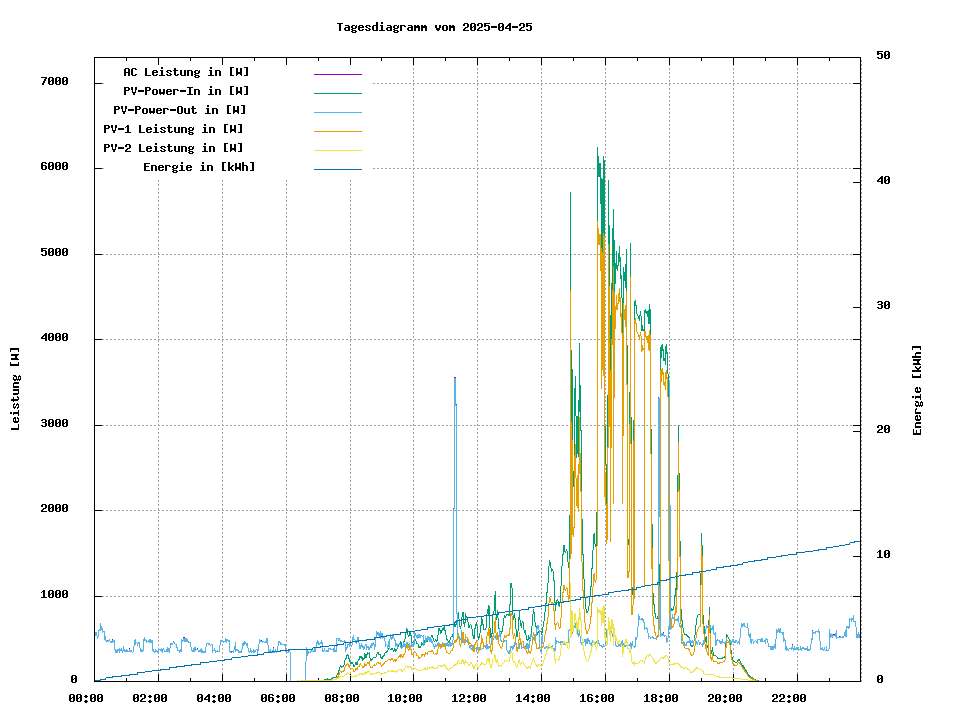Image resolution: width=960 pixels, height=720 pixels.
Task: Select the PV-Power-Out legend entry text
Action: pyautogui.click(x=180, y=110)
